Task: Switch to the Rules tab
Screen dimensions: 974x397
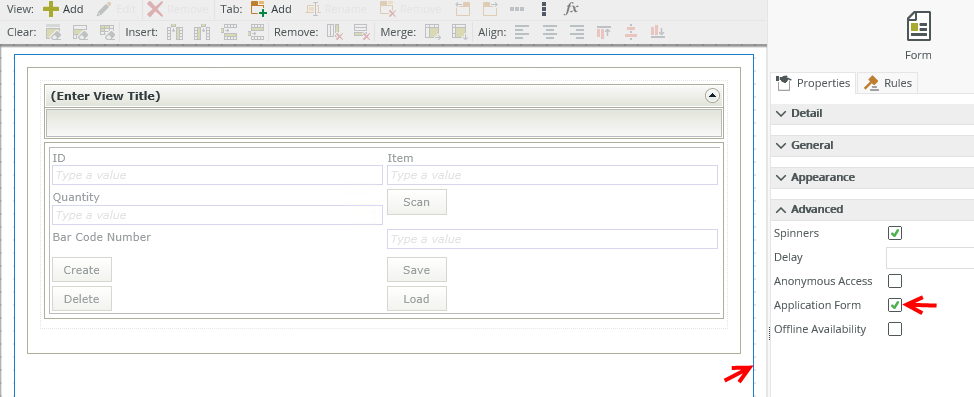Action: coord(888,83)
